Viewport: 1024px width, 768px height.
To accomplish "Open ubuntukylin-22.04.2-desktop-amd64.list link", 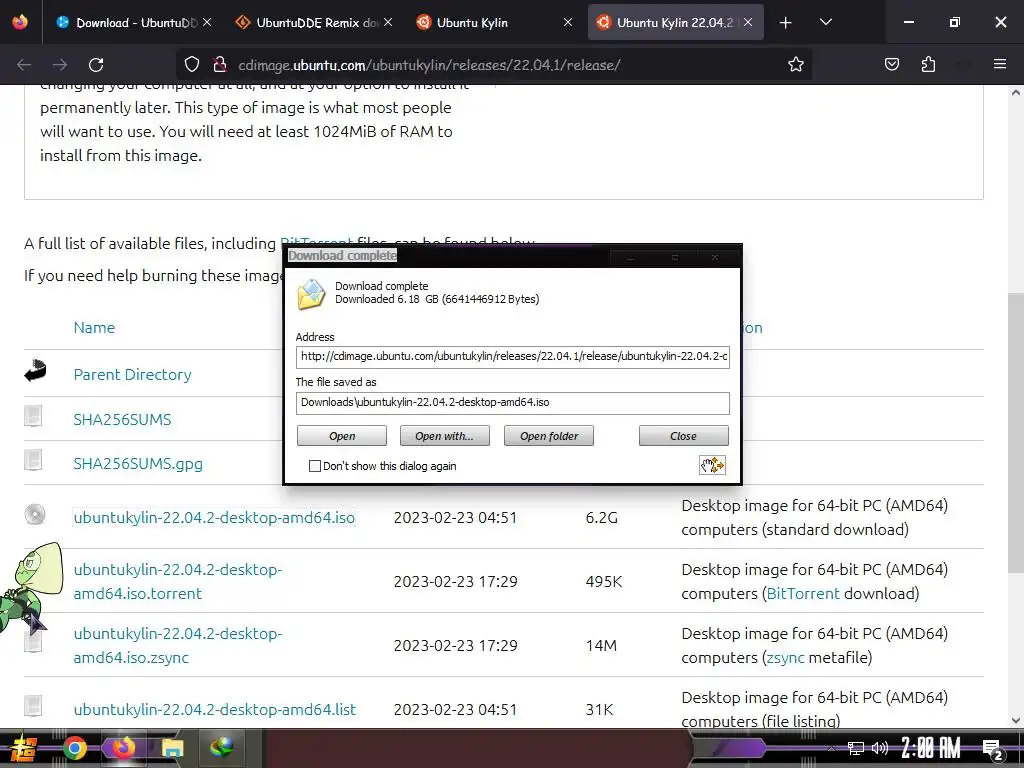I will (x=215, y=710).
